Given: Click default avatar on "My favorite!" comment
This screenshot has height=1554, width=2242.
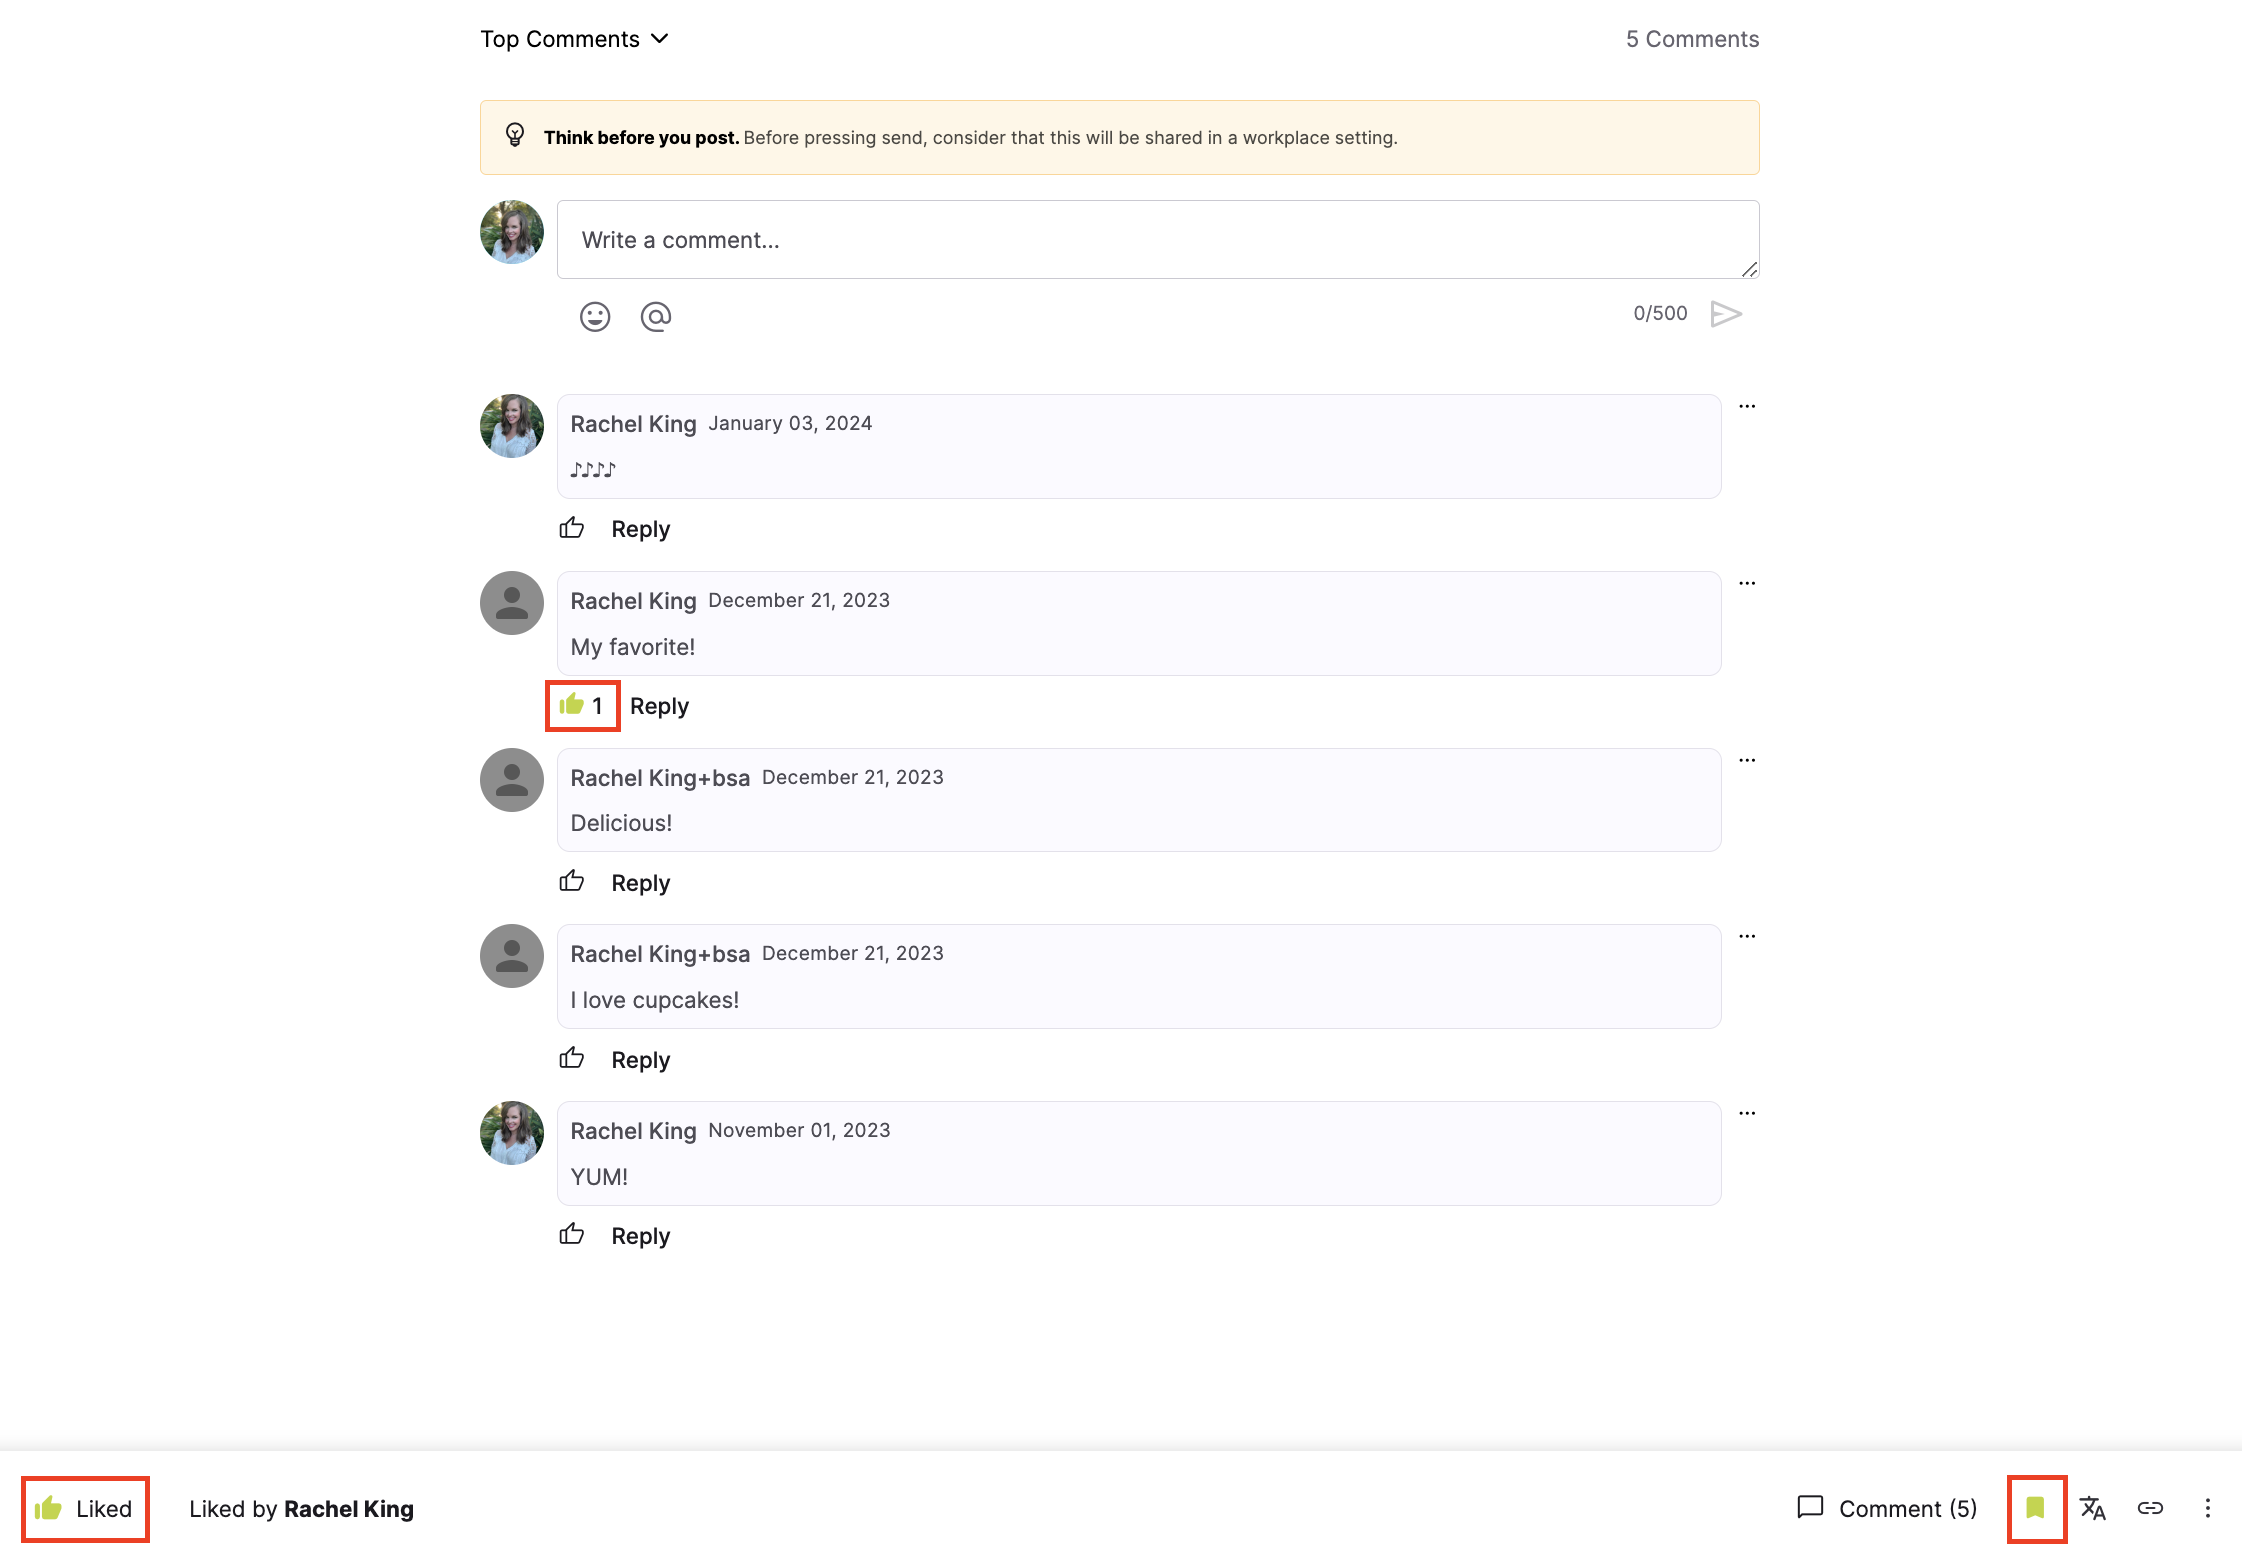Looking at the screenshot, I should click(x=512, y=603).
